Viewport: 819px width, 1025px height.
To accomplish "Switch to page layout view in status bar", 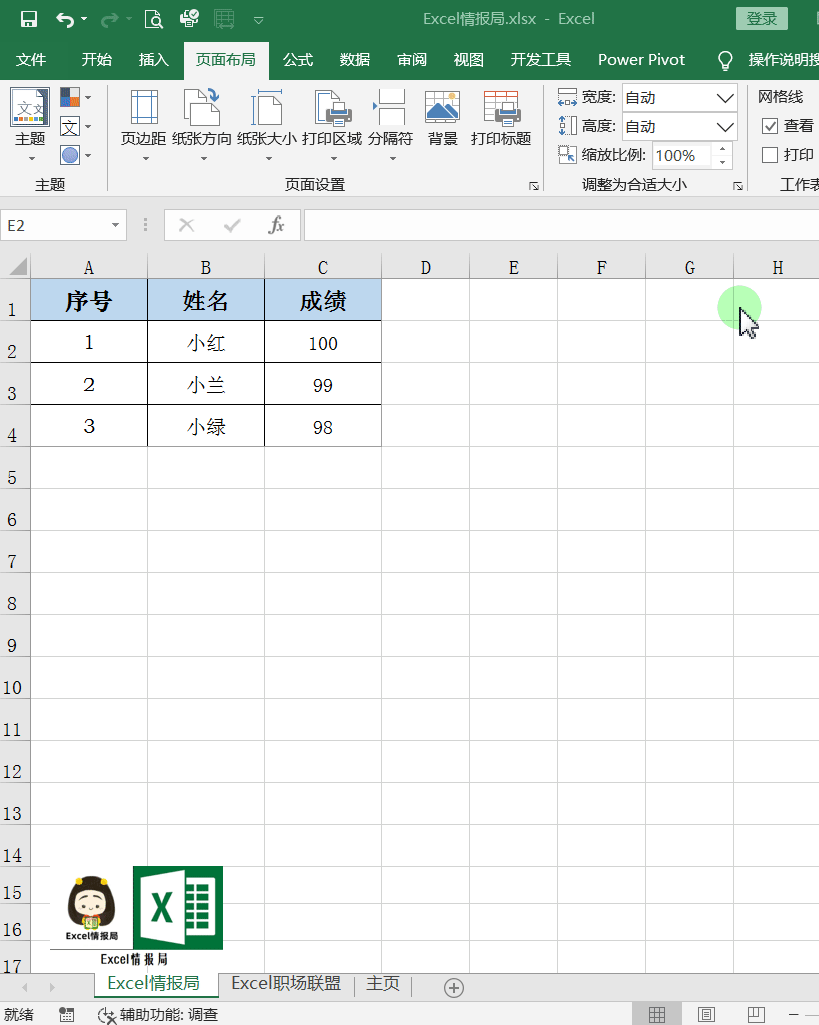I will click(706, 1014).
